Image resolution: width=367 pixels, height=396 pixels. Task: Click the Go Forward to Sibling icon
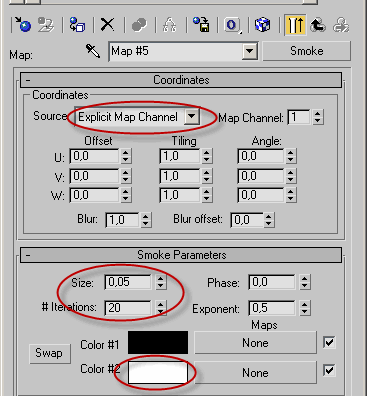click(341, 25)
